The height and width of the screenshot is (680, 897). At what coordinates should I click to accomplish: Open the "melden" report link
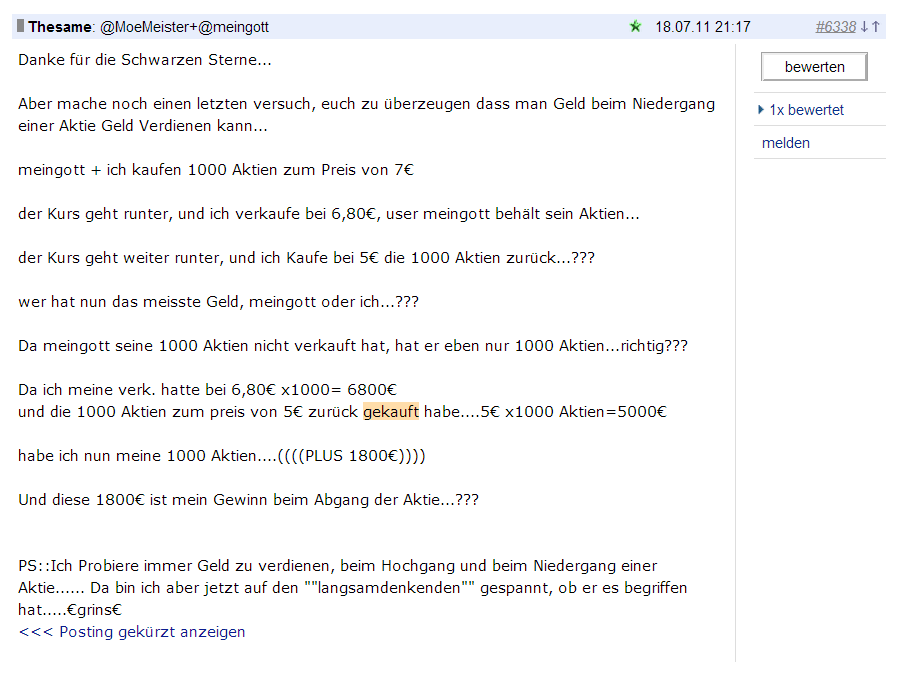(786, 143)
